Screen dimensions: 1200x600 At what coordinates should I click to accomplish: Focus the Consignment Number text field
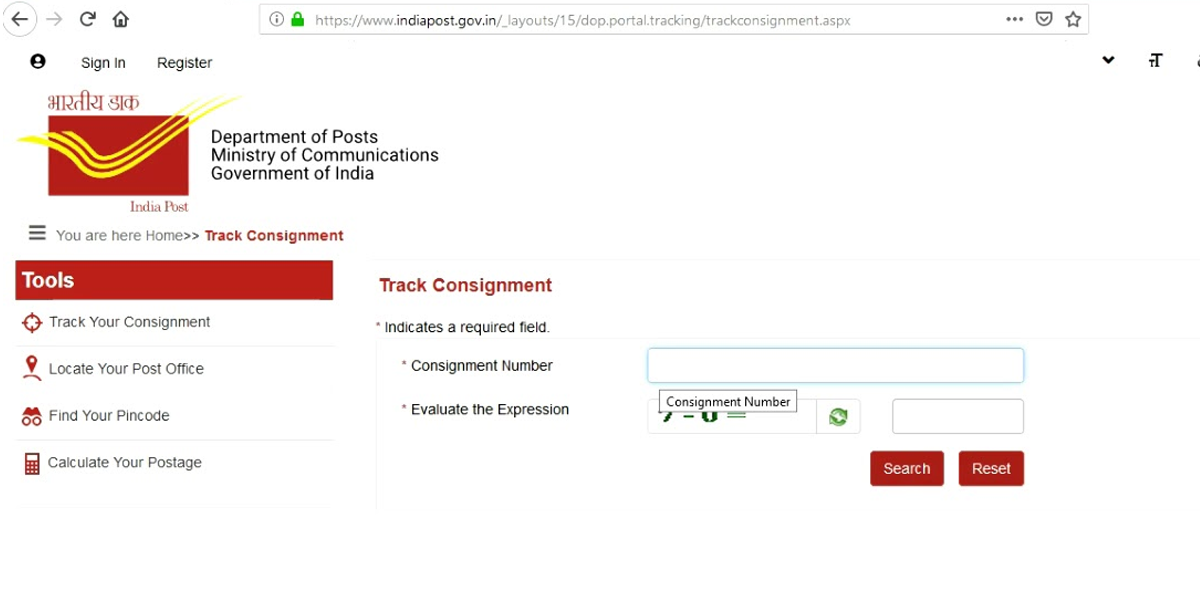835,365
